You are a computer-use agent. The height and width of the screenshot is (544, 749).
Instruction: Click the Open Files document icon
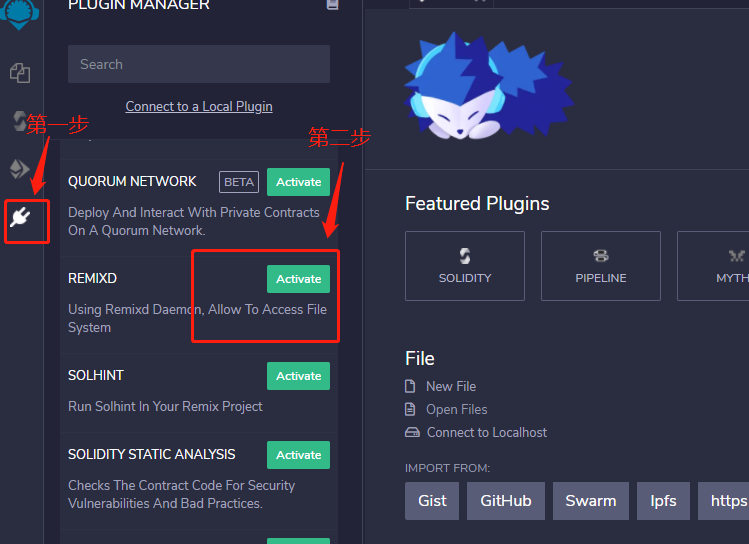click(410, 409)
